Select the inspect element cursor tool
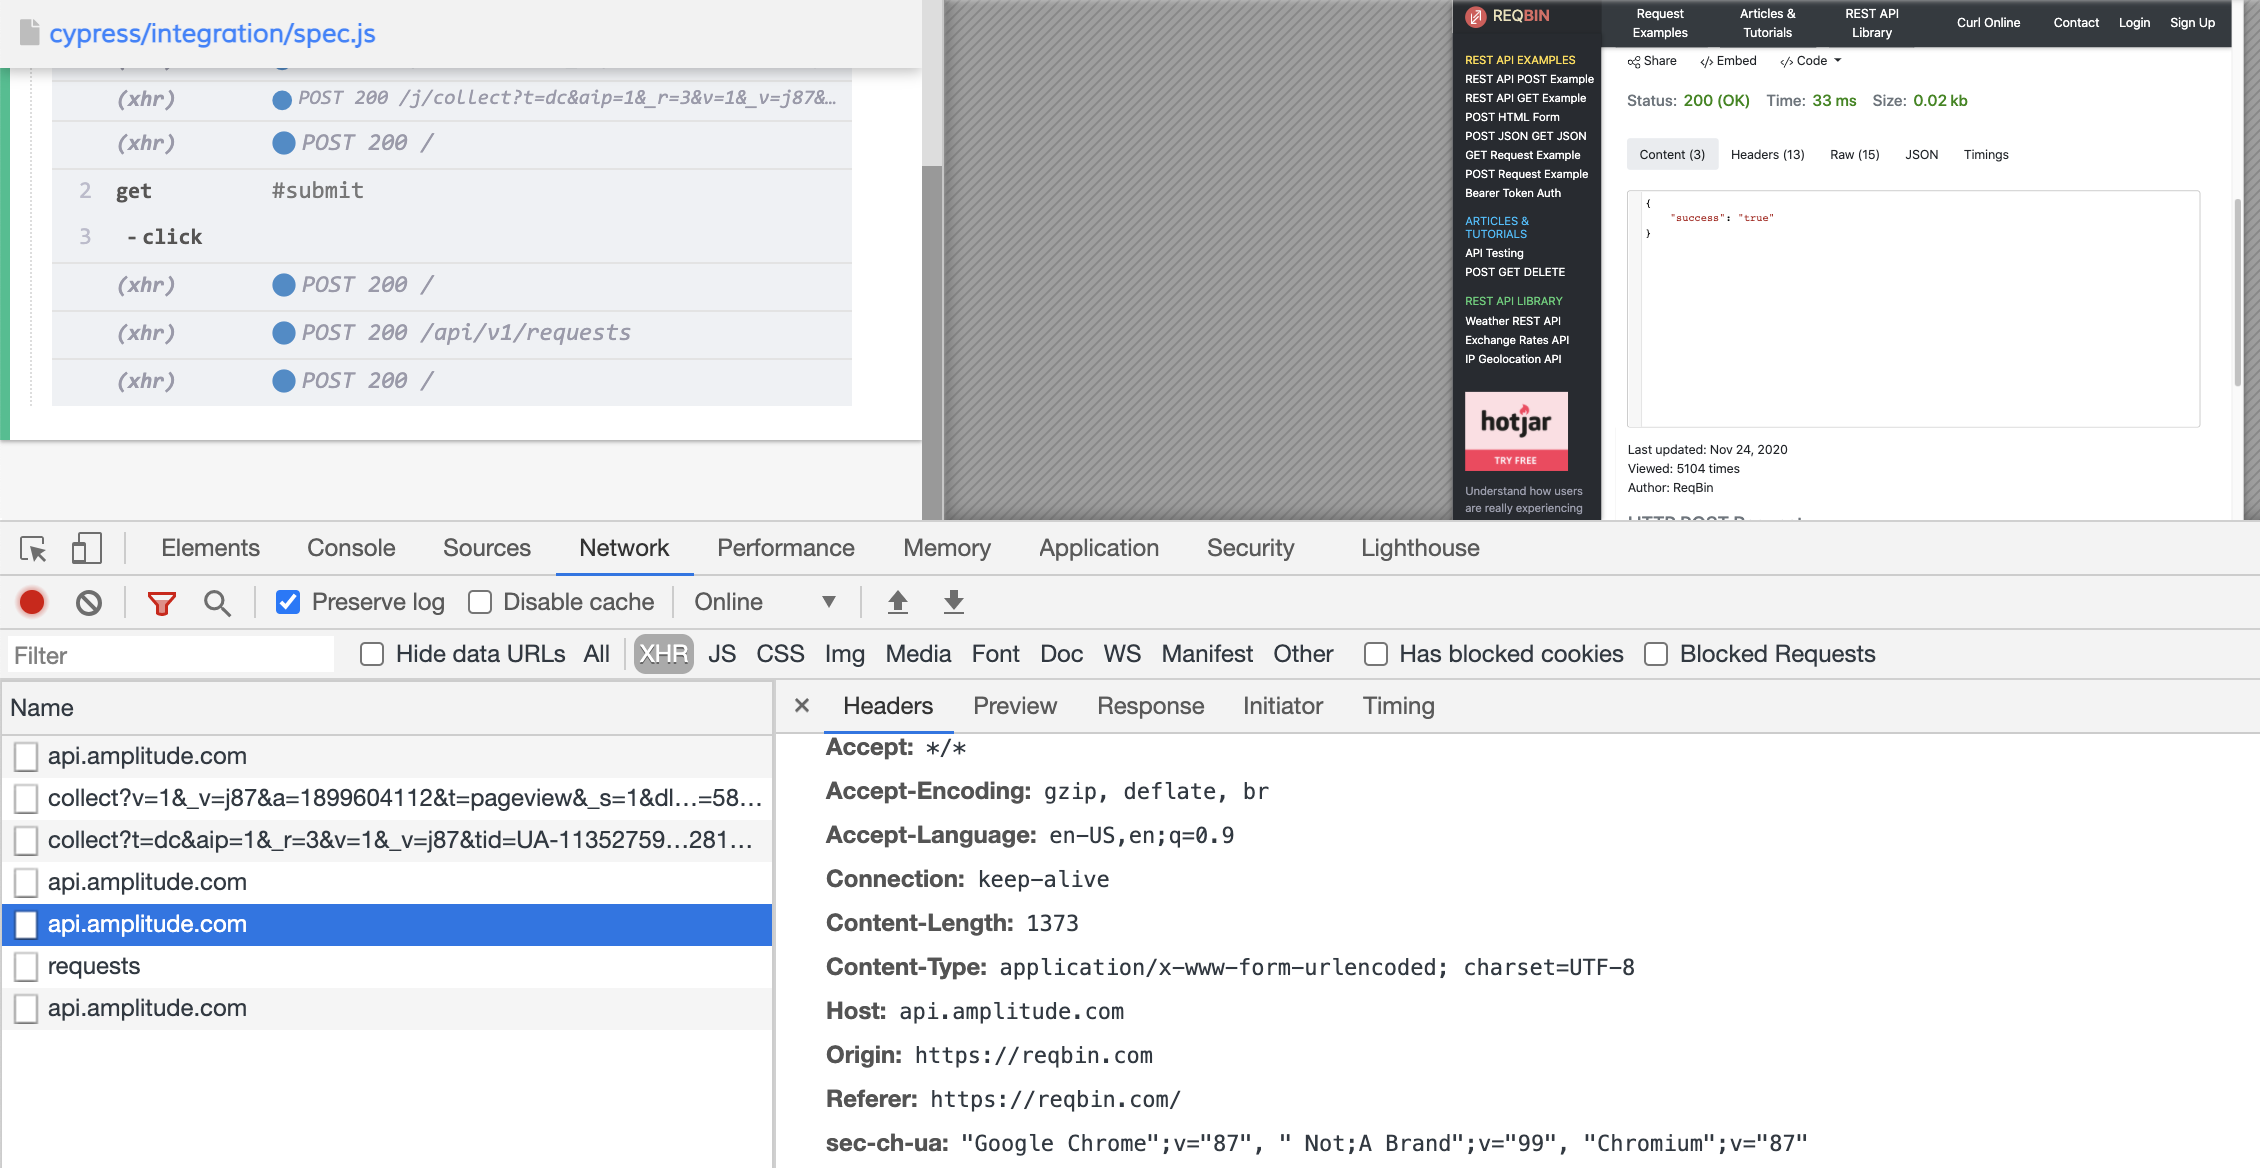Screen dimensions: 2260x1168 [33, 549]
